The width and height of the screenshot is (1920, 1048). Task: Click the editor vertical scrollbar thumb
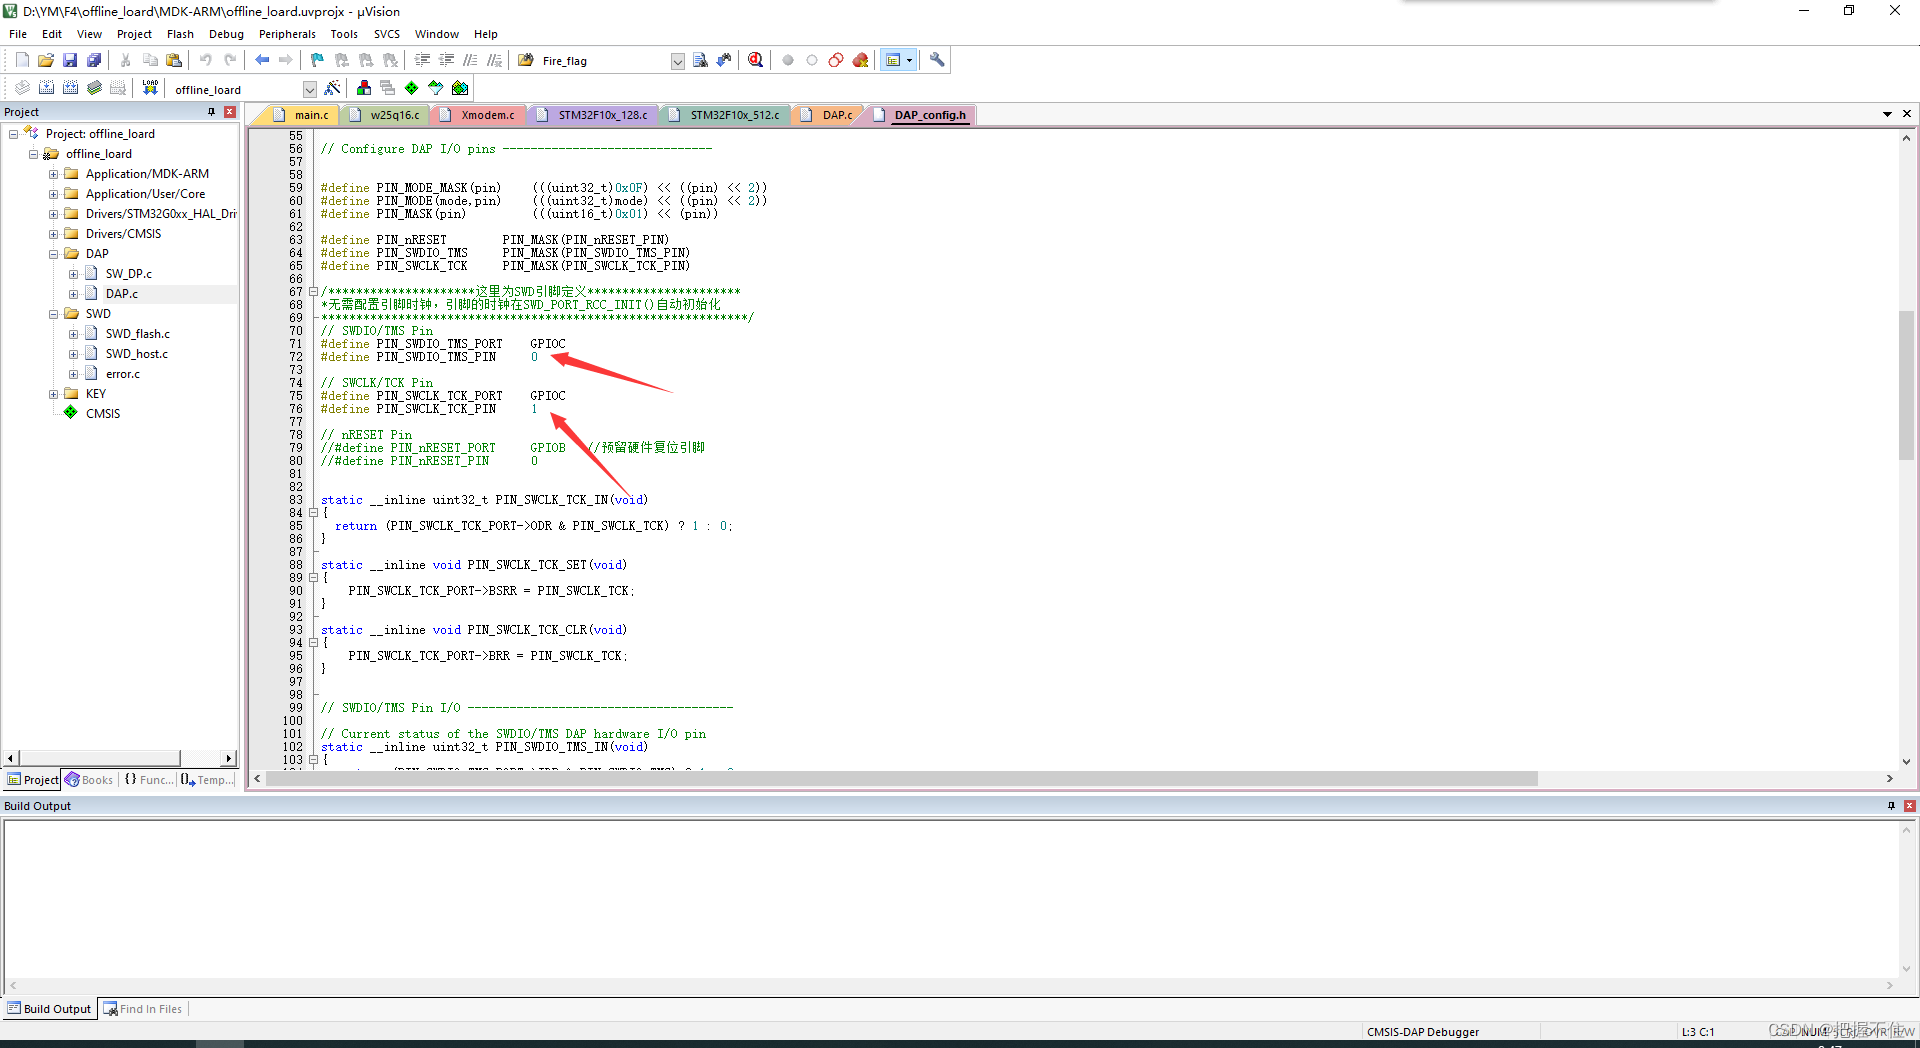[1906, 385]
